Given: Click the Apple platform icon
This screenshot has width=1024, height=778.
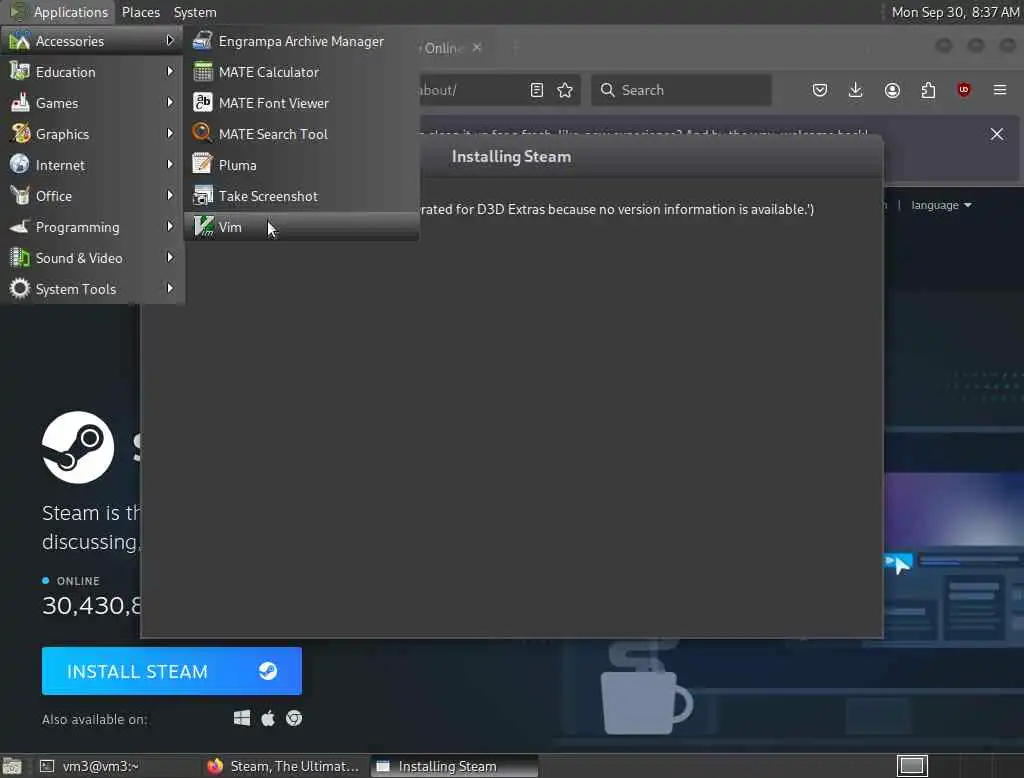Looking at the screenshot, I should [268, 719].
